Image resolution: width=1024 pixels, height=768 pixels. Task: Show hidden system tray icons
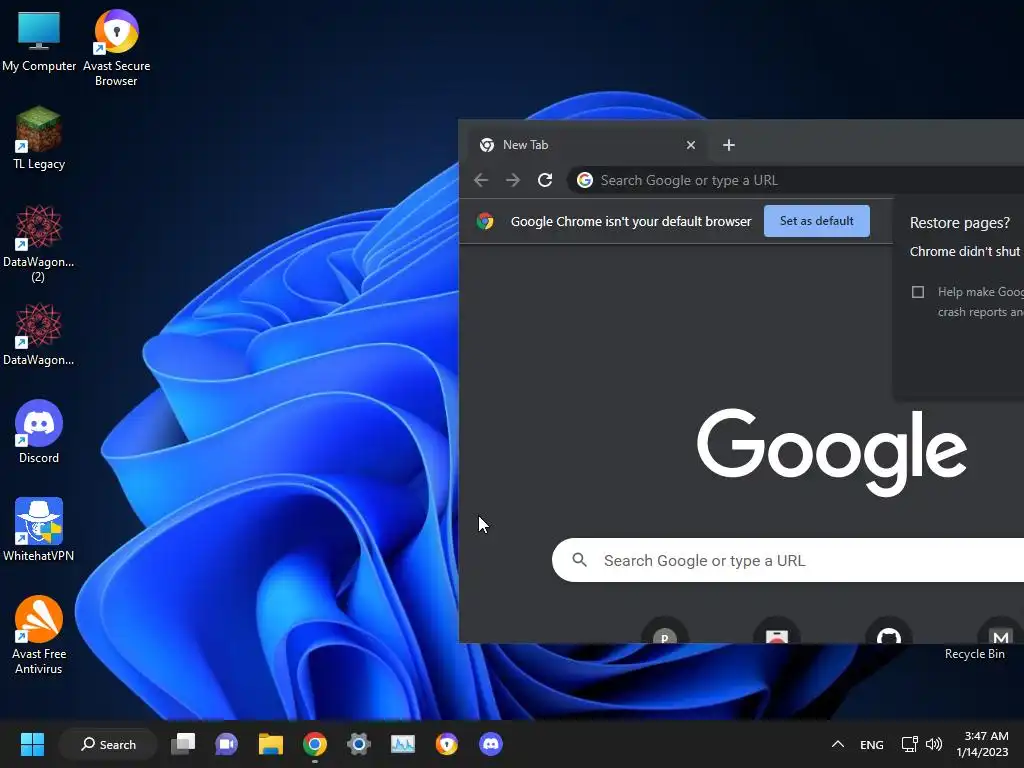tap(838, 744)
